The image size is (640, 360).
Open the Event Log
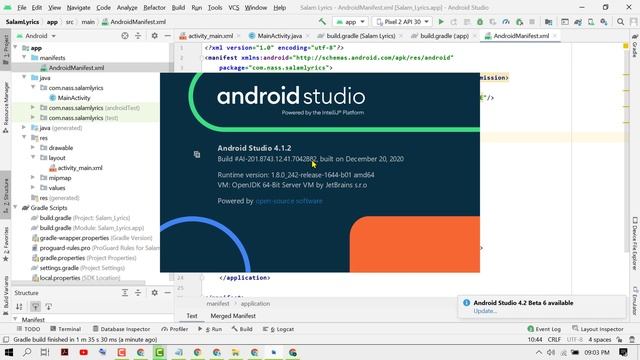point(544,329)
